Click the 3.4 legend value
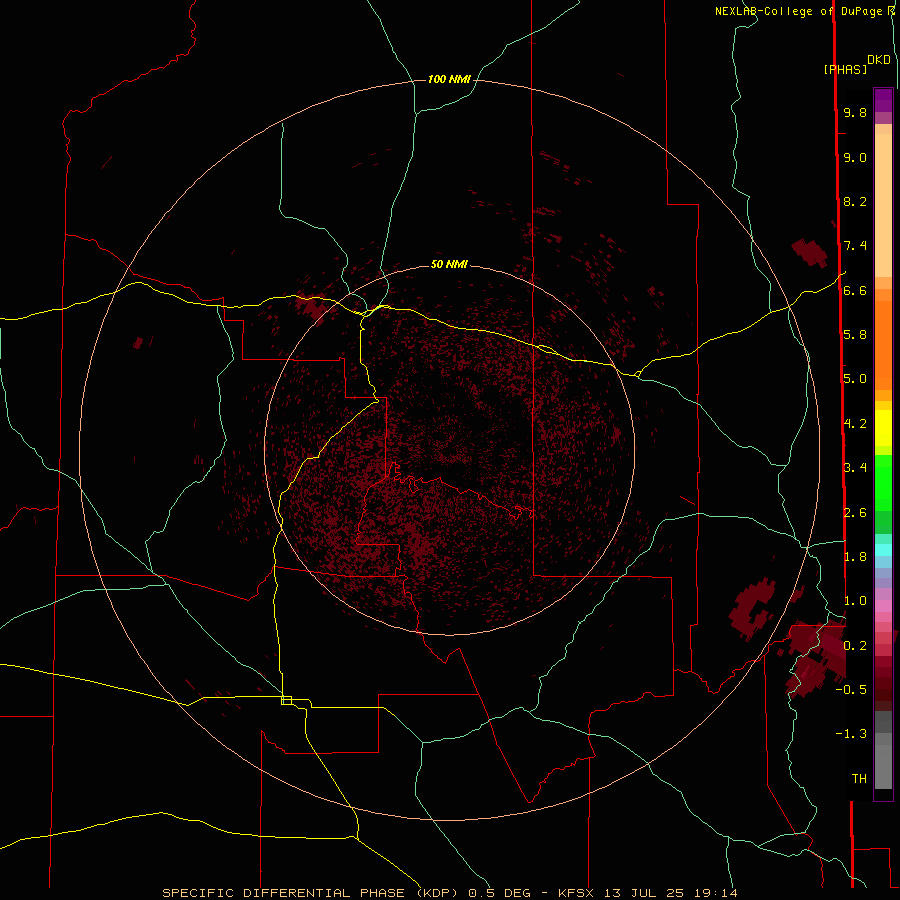 coord(855,468)
